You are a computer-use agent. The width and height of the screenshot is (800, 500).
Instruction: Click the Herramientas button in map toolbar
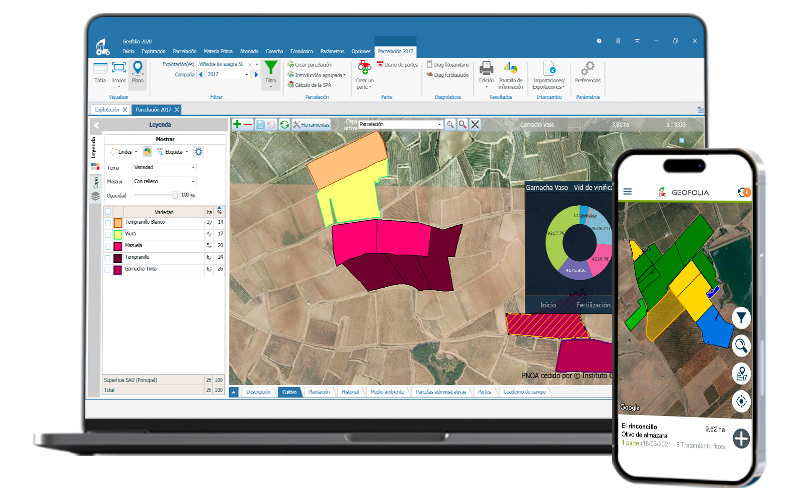311,124
